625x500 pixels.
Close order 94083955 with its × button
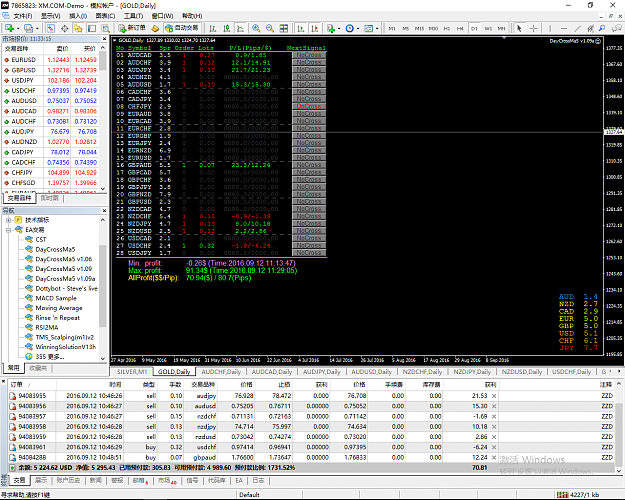(494, 396)
